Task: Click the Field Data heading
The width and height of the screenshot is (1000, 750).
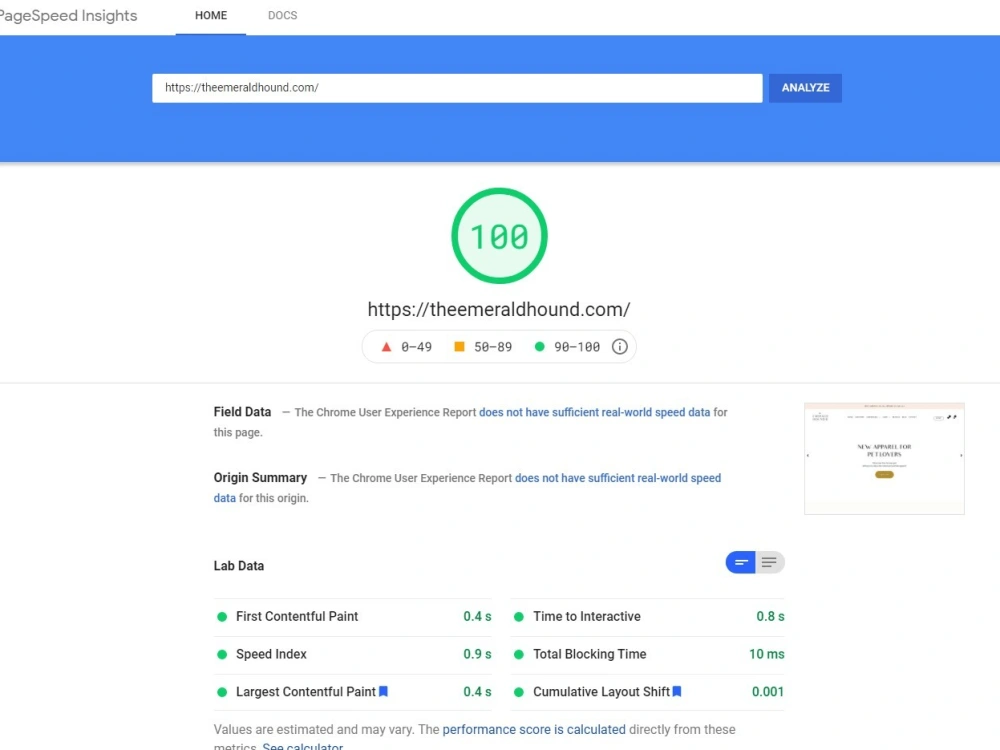Action: 242,412
